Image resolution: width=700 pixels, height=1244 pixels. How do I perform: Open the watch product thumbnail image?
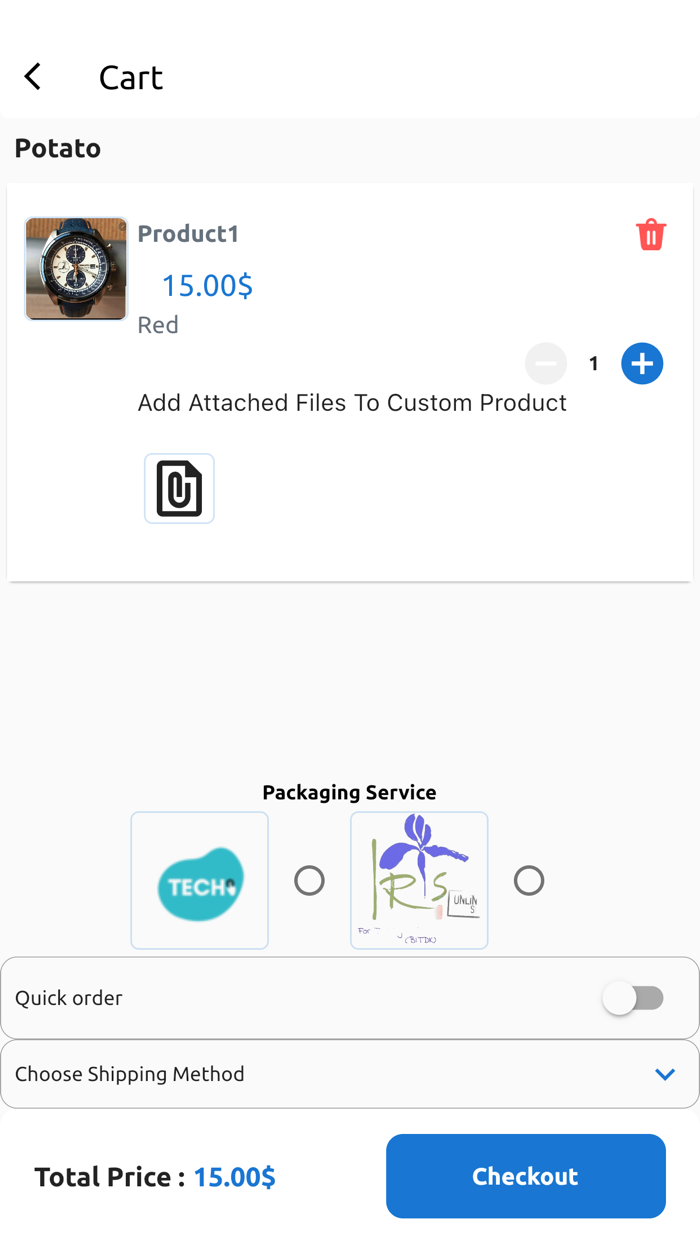click(75, 268)
